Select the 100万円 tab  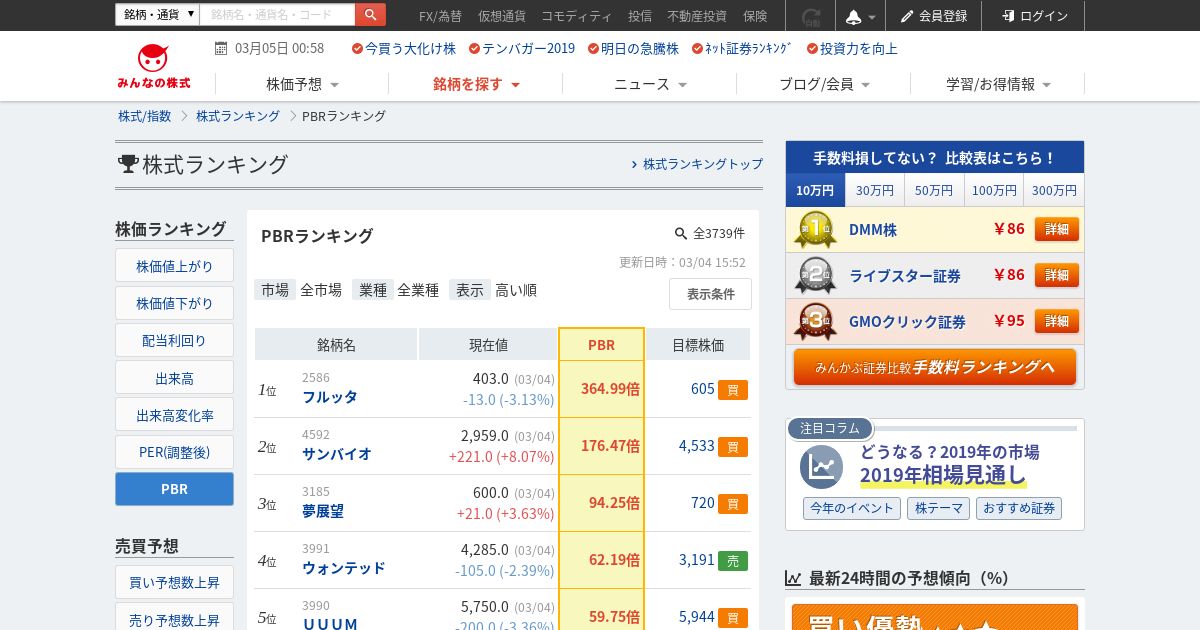pos(994,190)
